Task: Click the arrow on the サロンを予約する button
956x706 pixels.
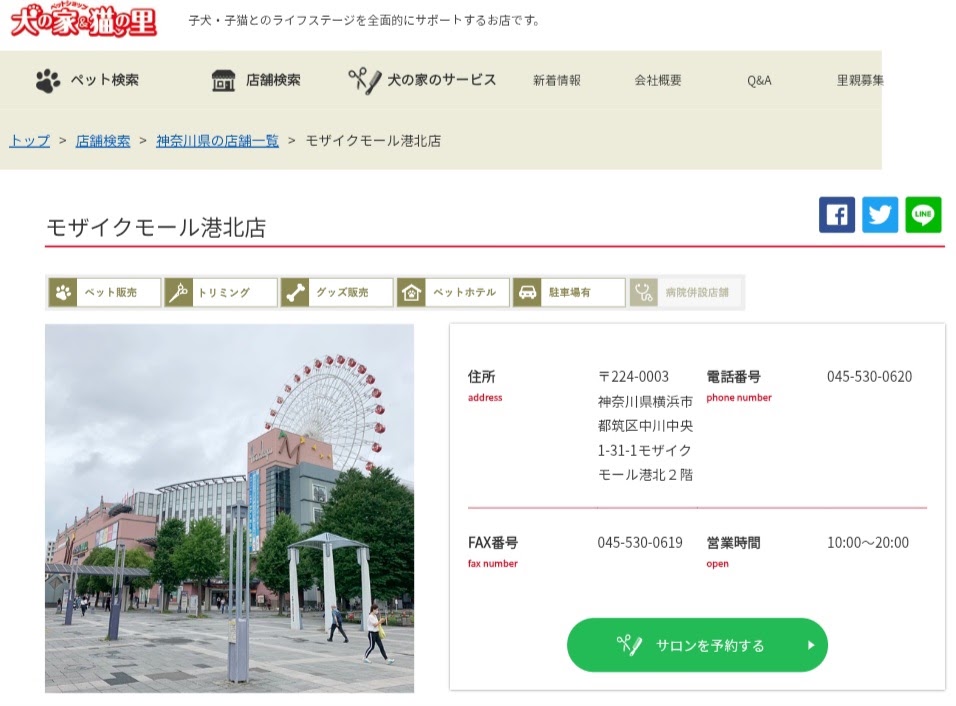Action: coord(811,645)
